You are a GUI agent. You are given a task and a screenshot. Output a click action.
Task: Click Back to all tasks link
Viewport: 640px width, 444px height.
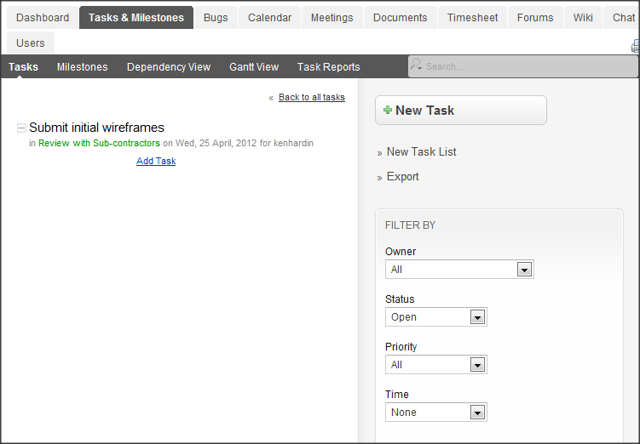[x=312, y=97]
